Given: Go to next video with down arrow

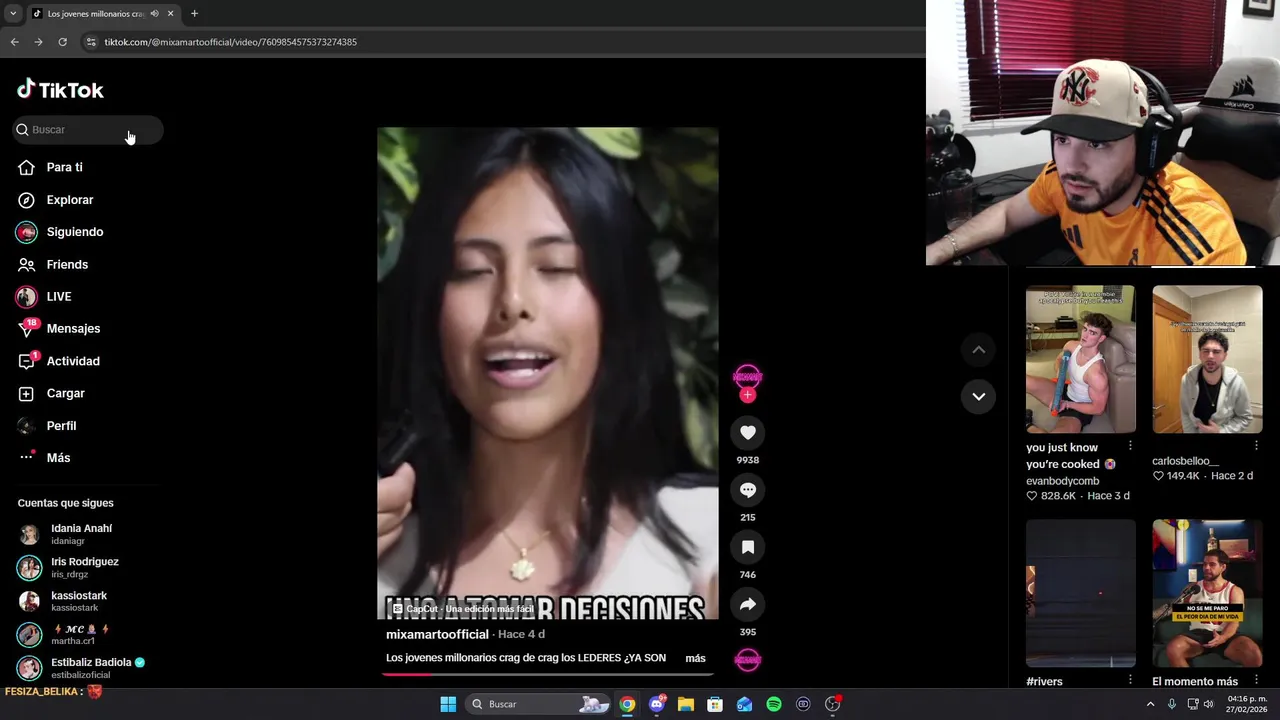Looking at the screenshot, I should (x=978, y=396).
